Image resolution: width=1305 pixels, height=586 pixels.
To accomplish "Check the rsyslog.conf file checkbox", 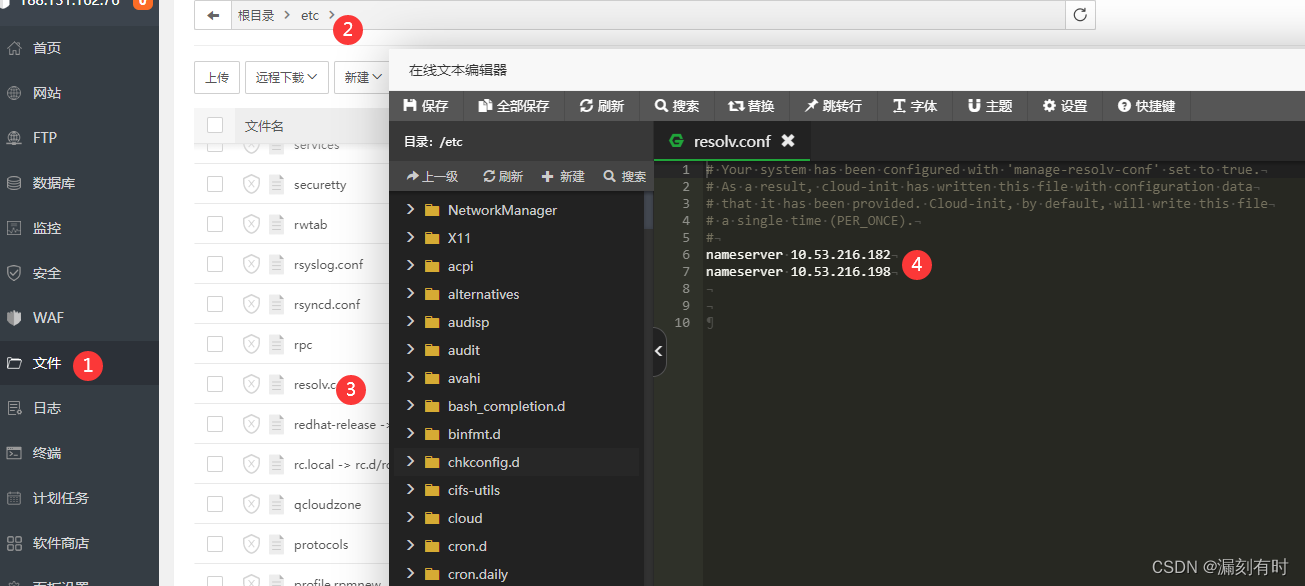I will (215, 264).
